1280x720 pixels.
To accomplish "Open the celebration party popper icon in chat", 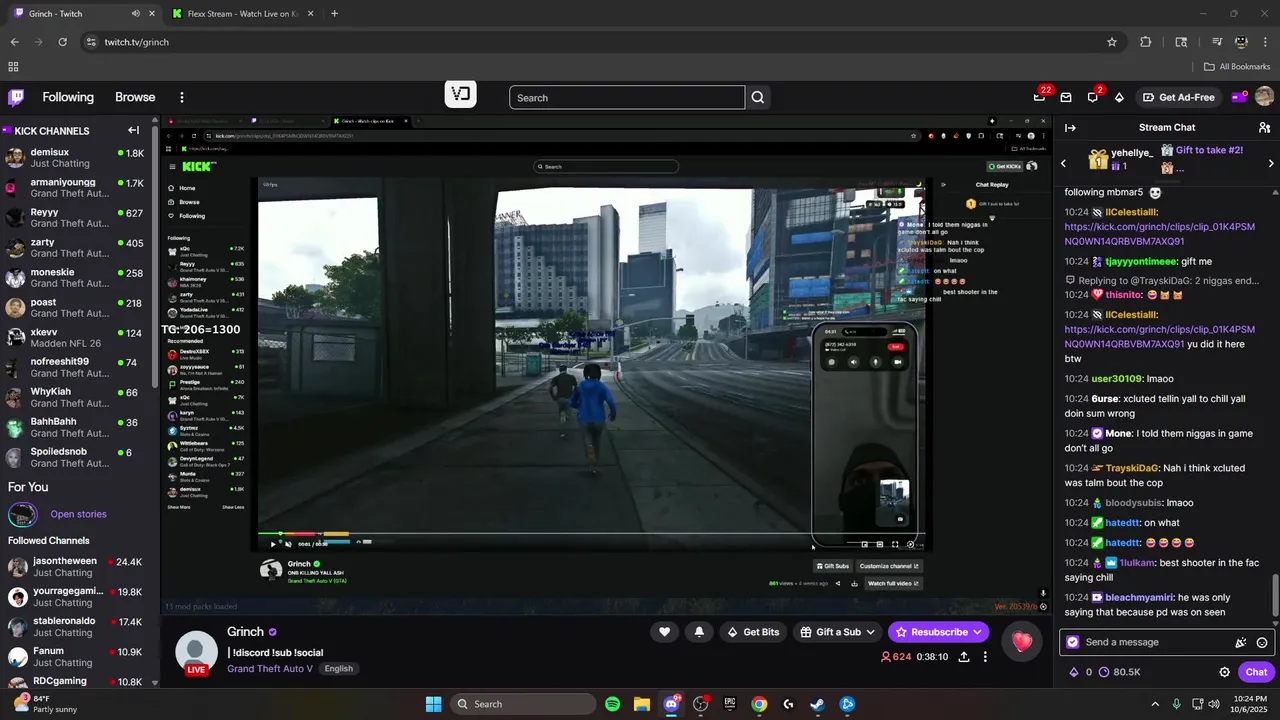I will pos(1241,643).
